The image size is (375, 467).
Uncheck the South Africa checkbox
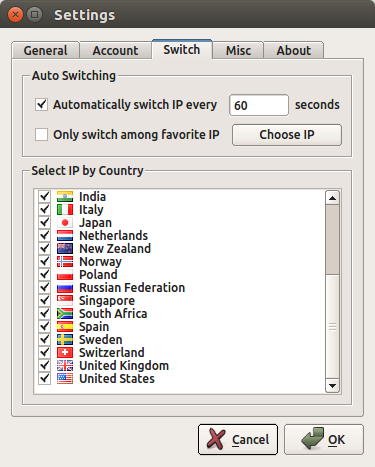tap(44, 314)
